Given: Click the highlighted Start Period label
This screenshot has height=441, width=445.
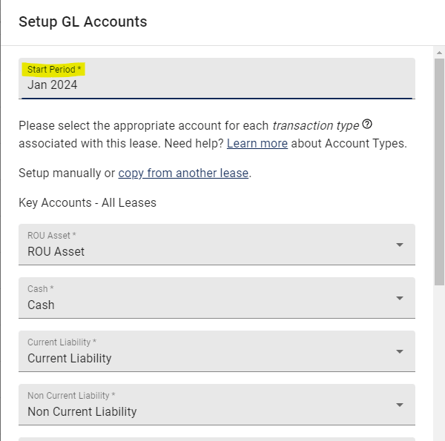Looking at the screenshot, I should (54, 70).
